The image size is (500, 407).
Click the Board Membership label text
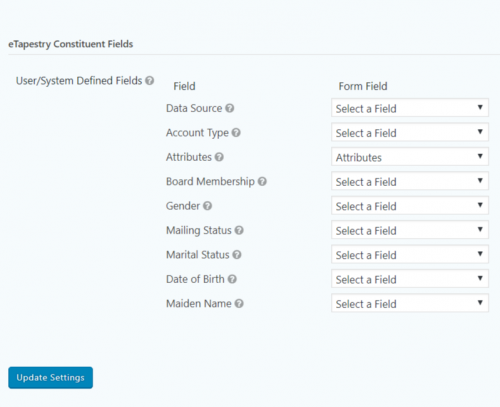(210, 182)
